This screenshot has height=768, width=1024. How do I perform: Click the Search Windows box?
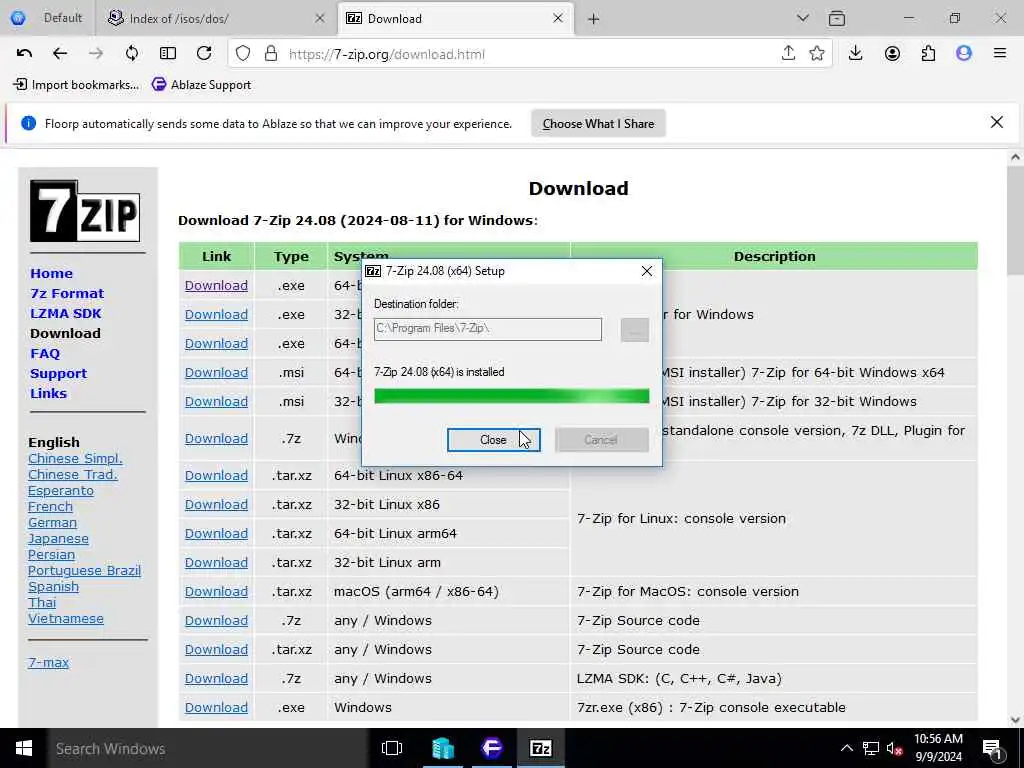(x=208, y=748)
